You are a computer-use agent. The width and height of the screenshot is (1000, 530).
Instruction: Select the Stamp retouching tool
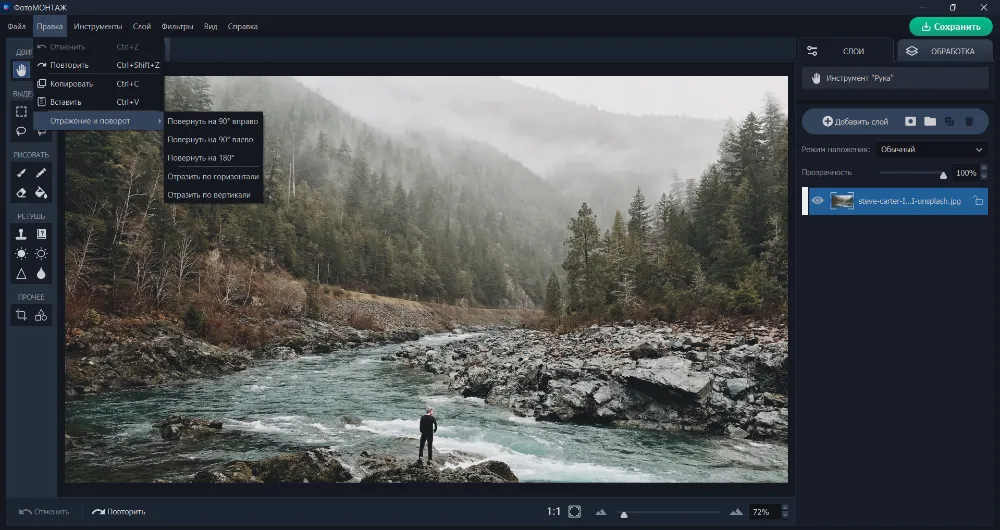(21, 234)
